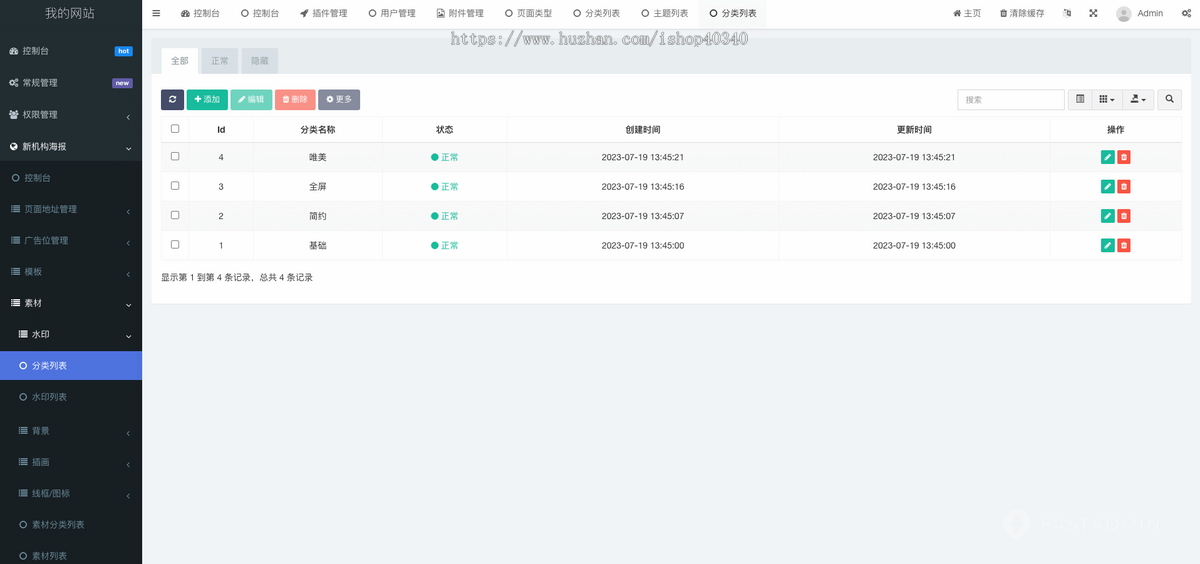Click 正常 status in the 唯美 row

pos(445,157)
